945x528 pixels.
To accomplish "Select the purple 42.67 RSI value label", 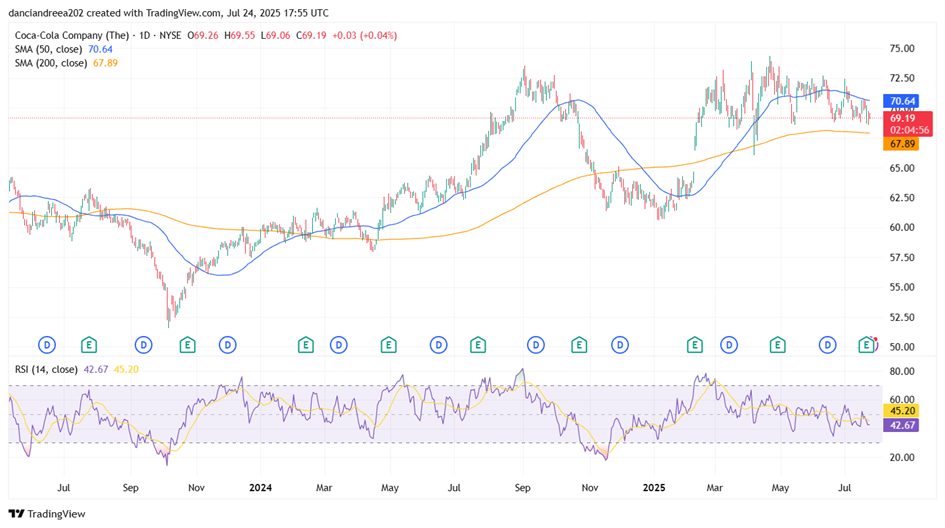I will click(x=903, y=425).
